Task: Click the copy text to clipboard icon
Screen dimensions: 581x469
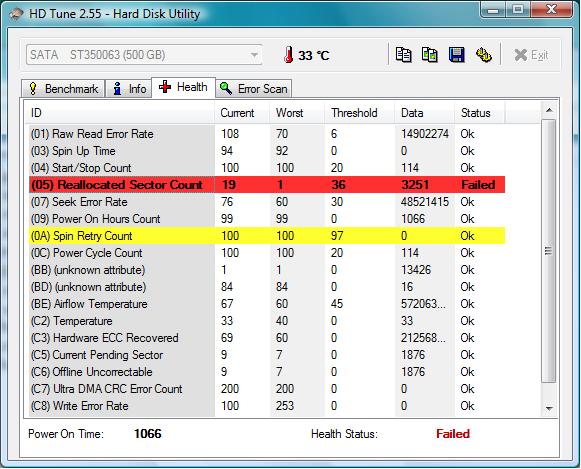Action: pyautogui.click(x=403, y=55)
